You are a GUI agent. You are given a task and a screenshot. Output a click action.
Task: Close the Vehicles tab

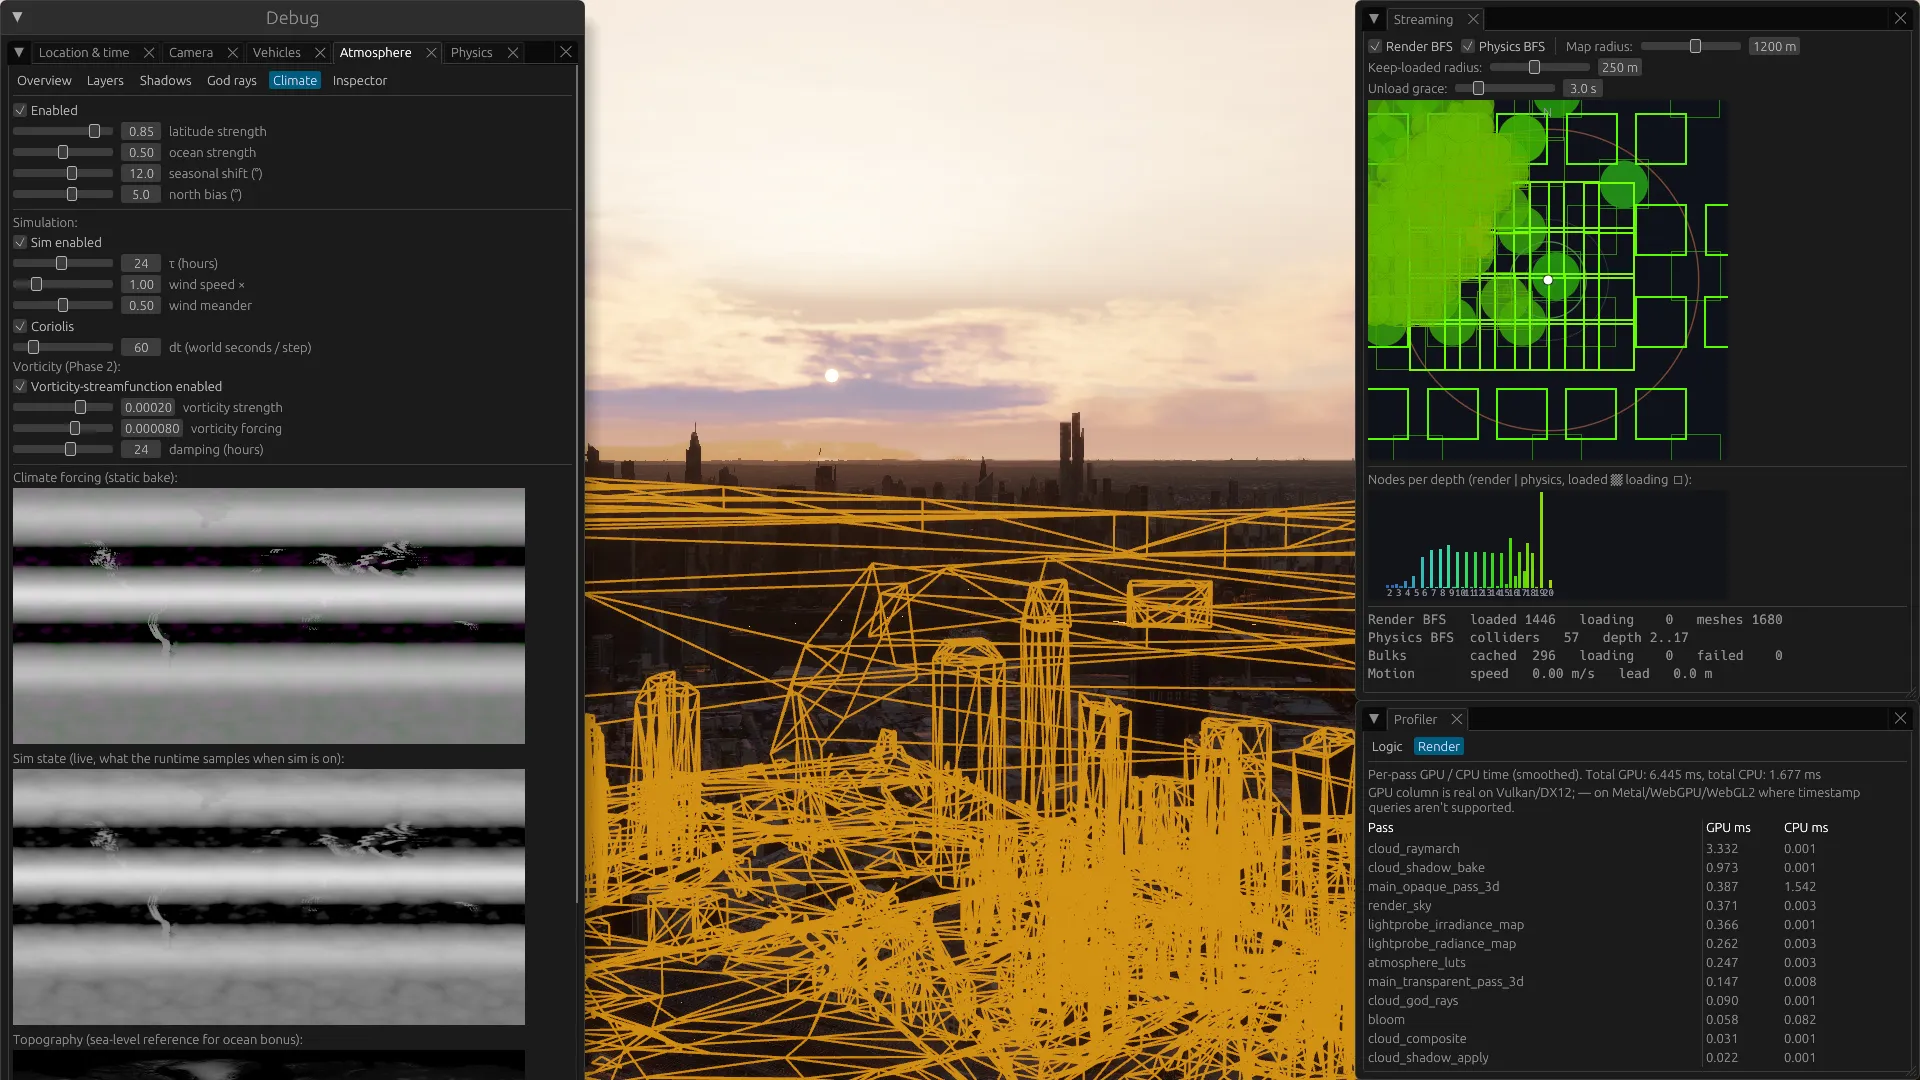320,53
